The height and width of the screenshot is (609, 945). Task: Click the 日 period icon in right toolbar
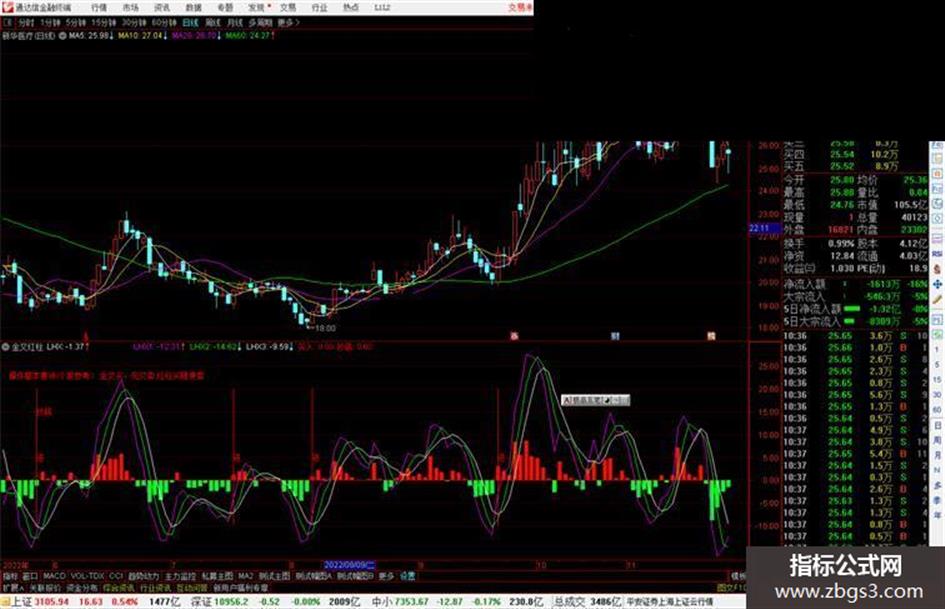point(937,425)
